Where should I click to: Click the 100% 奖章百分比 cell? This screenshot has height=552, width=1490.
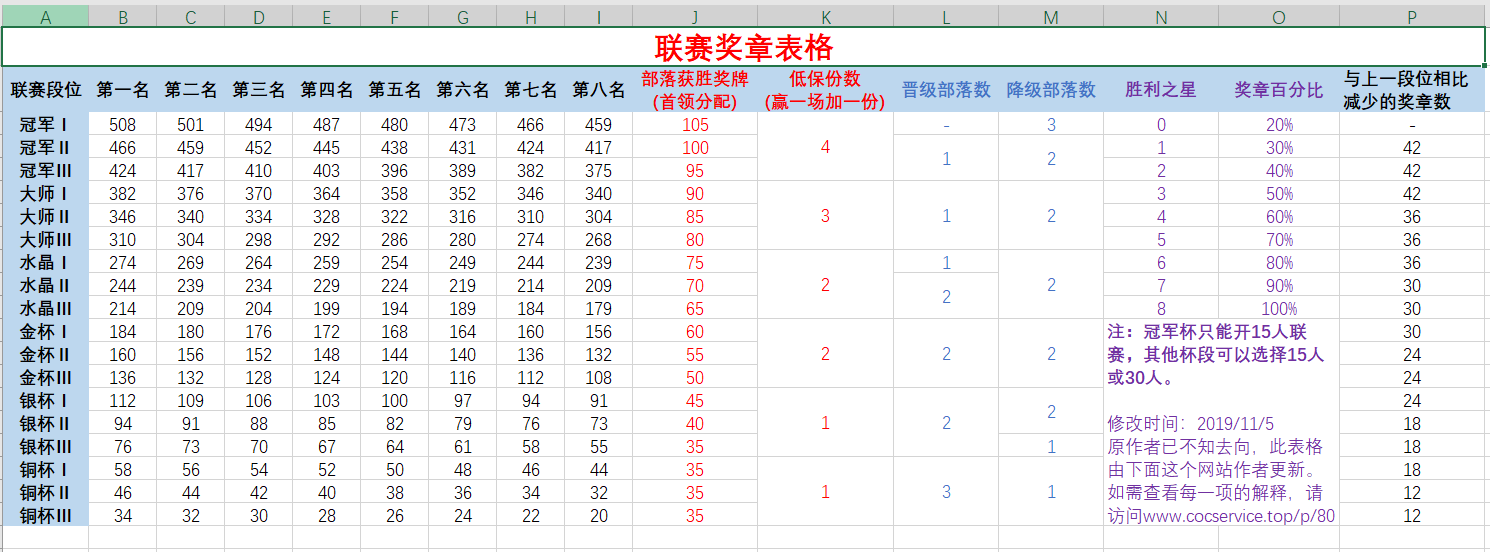[x=1279, y=309]
